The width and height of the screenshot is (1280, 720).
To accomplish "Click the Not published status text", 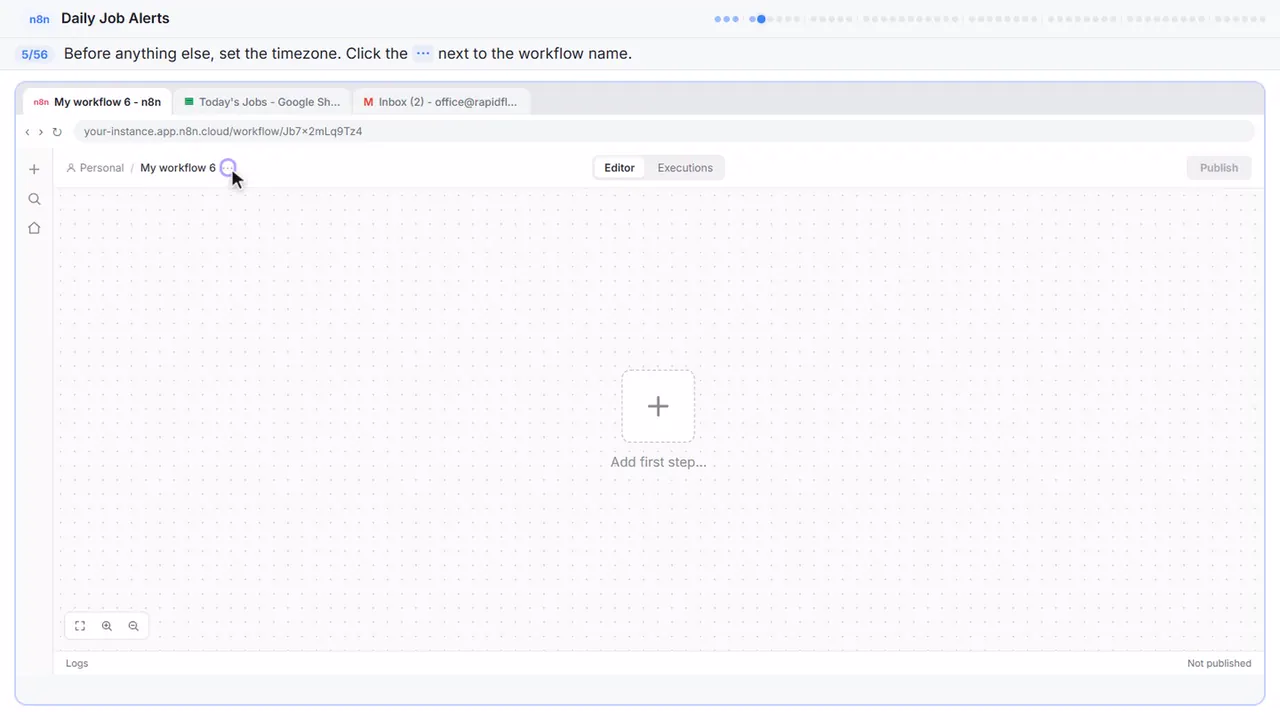I will [x=1219, y=663].
